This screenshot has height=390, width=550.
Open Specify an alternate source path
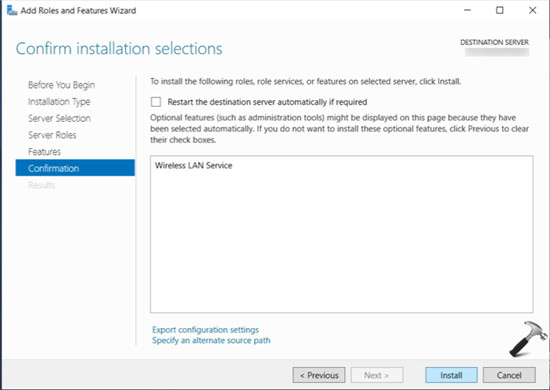pyautogui.click(x=211, y=341)
